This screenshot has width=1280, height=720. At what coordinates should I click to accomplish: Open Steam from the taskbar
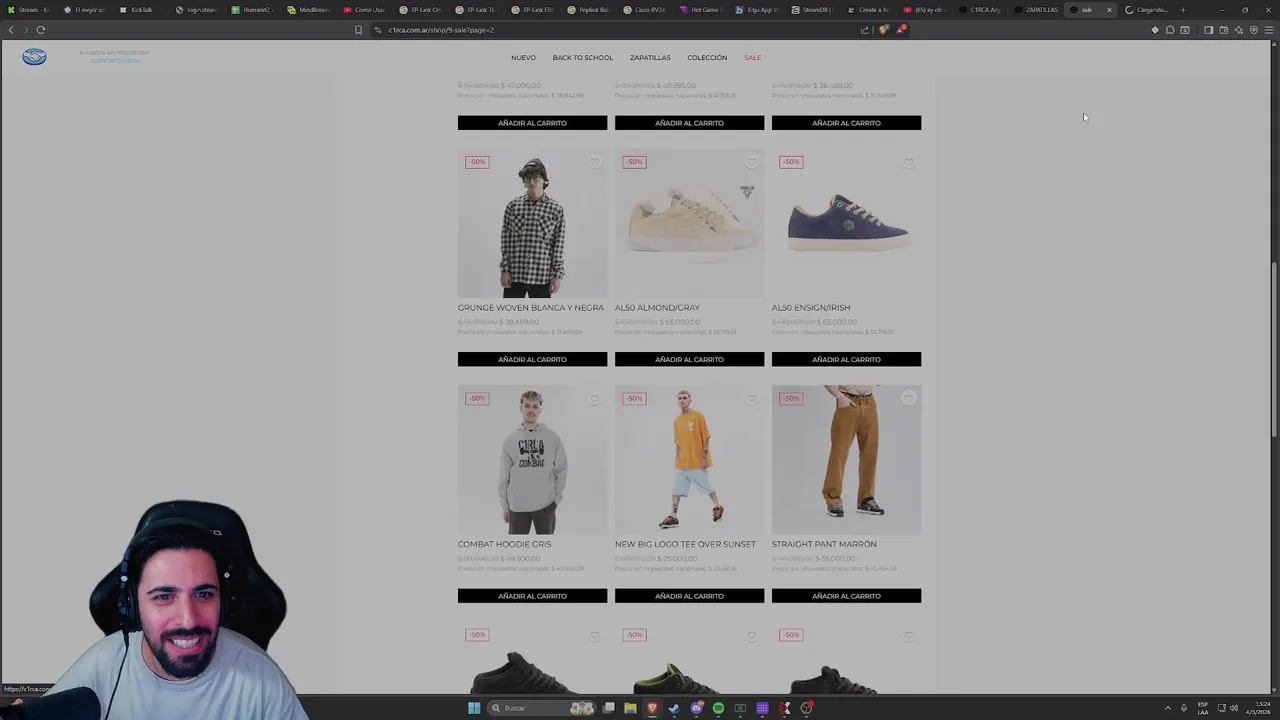coord(674,708)
